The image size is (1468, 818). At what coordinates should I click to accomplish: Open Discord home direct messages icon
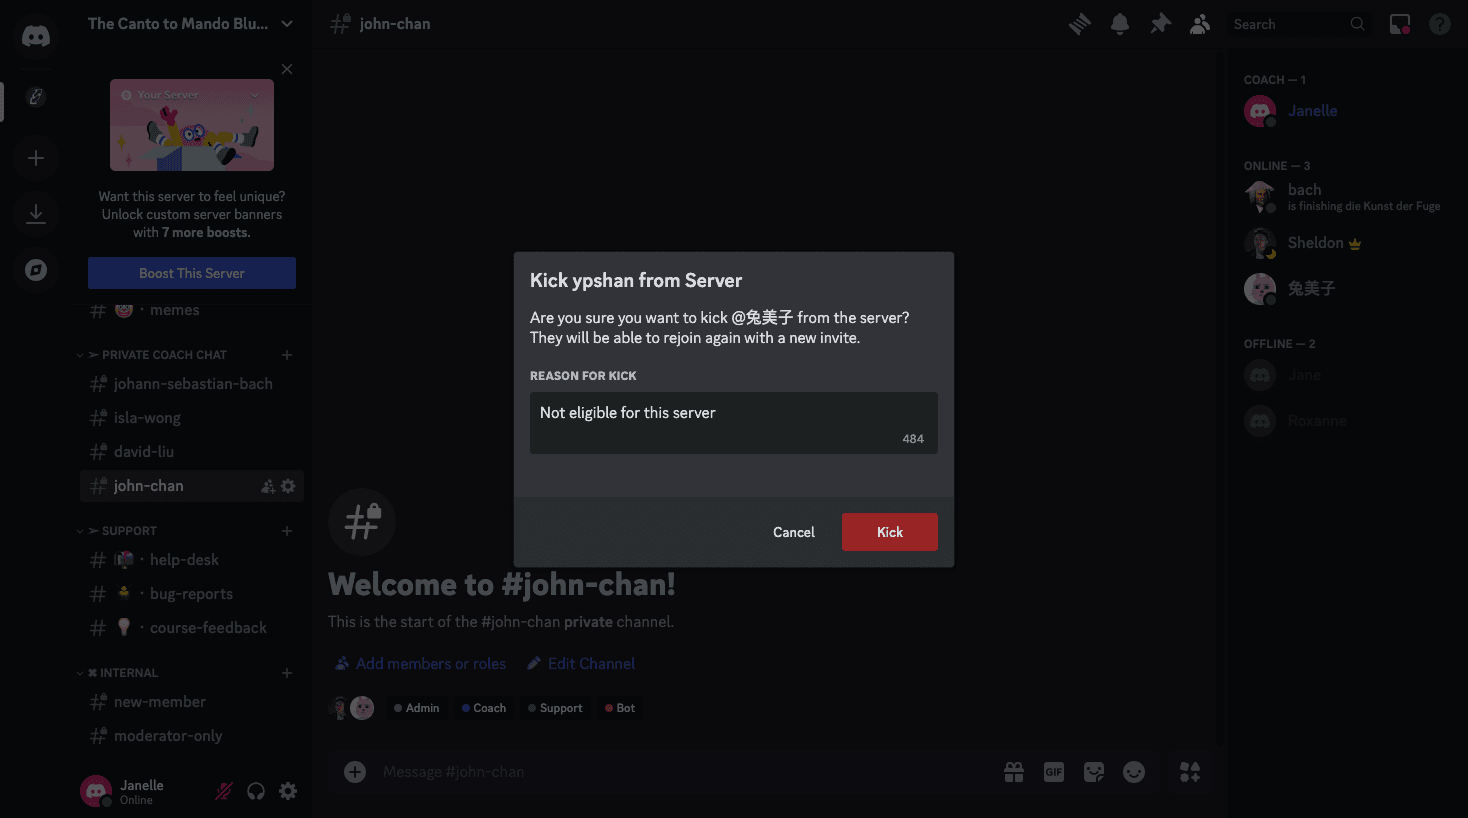(36, 37)
